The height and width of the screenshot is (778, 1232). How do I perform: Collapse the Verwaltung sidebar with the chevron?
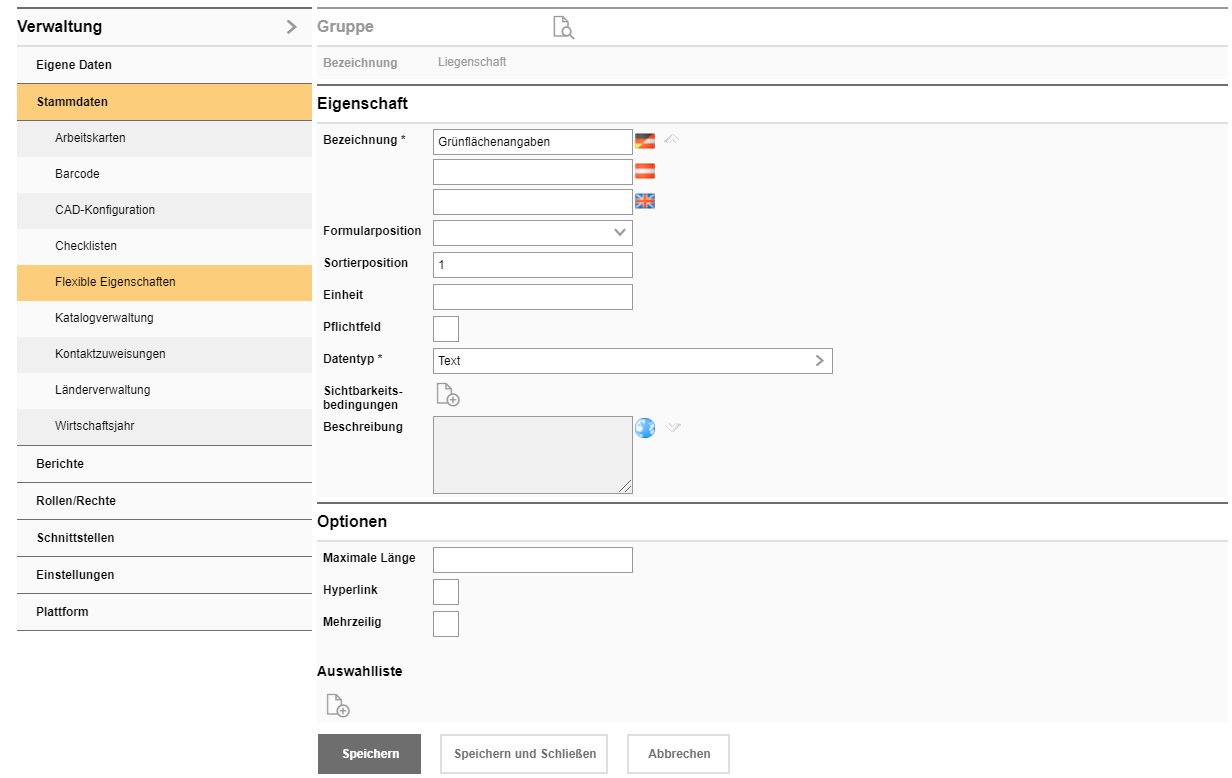[291, 27]
